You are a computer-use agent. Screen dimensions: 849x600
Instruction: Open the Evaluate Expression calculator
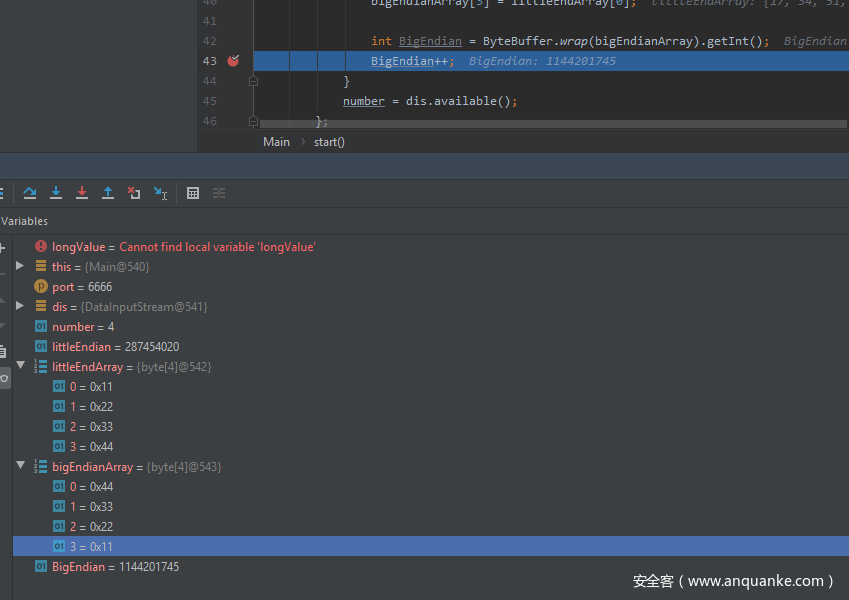tap(193, 193)
